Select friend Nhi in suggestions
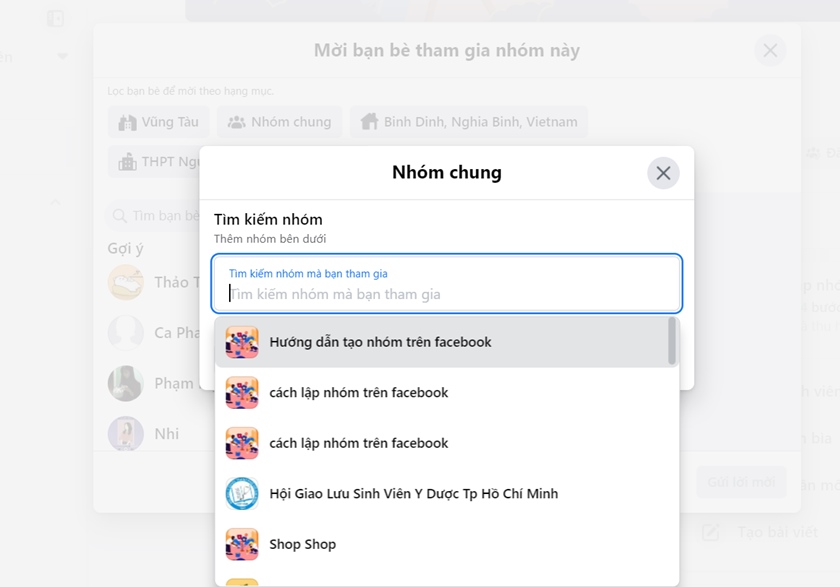Viewport: 840px width, 587px height. click(x=154, y=433)
